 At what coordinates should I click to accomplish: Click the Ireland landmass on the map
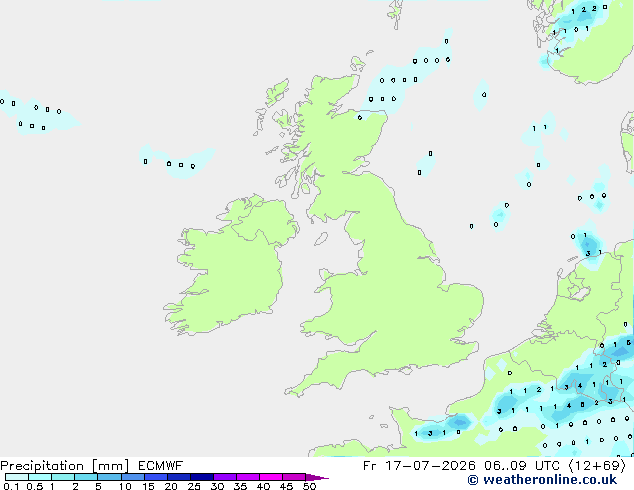235,267
